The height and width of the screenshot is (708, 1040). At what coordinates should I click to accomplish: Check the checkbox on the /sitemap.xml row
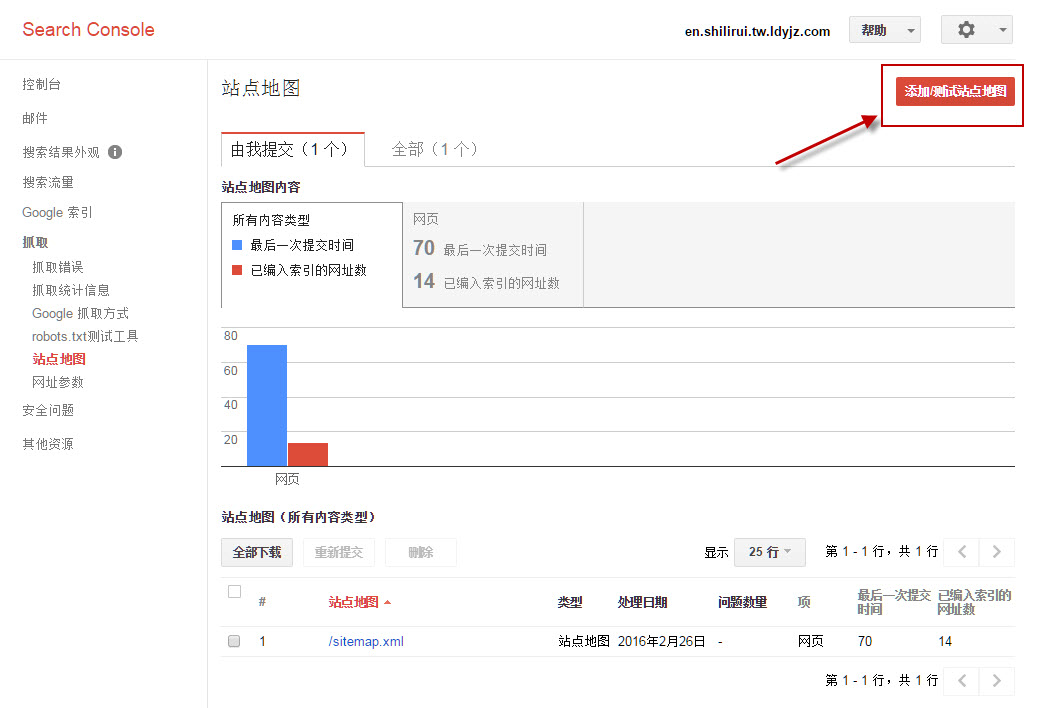[234, 641]
